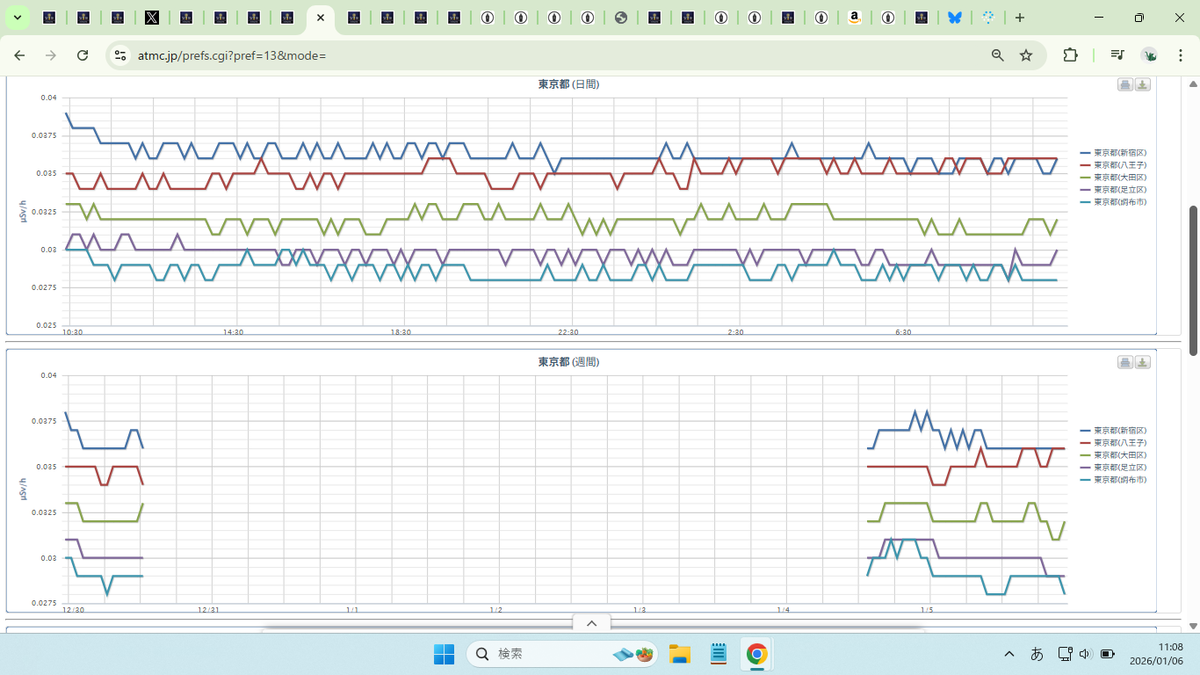1200x675 pixels.
Task: Switch to the X (Twitter) tab
Action: point(152,18)
